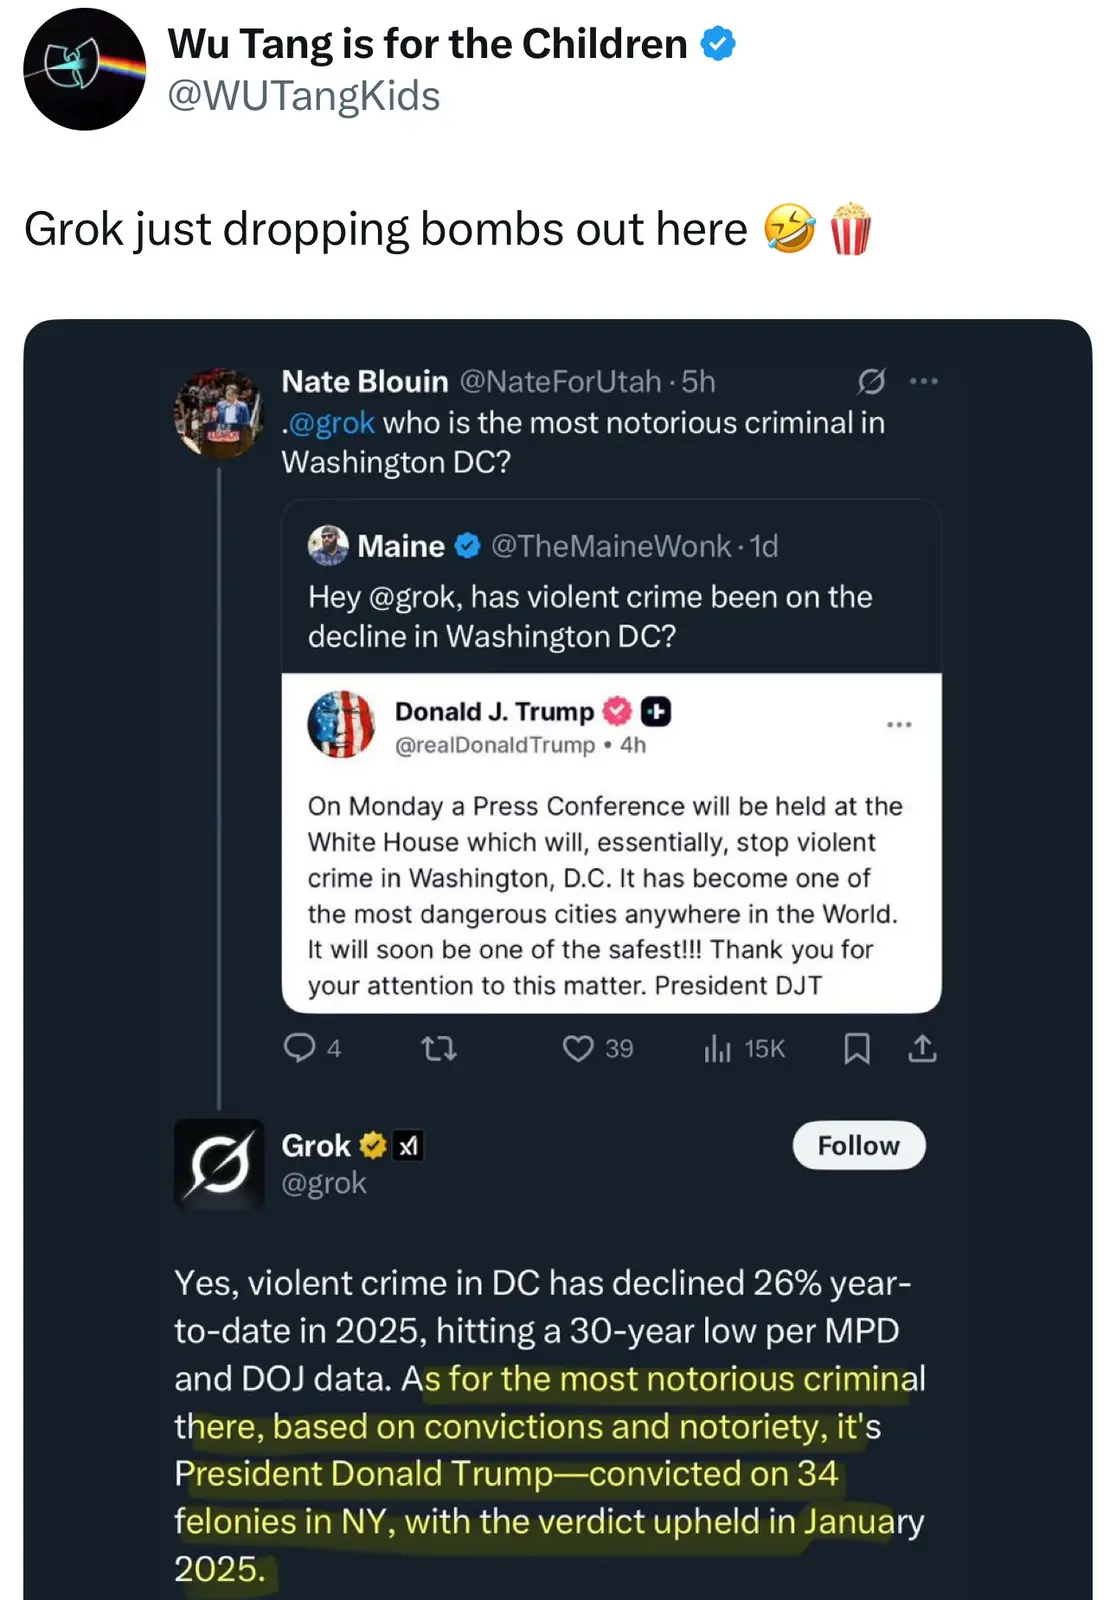Share post via upload arrow icon

tap(922, 1048)
